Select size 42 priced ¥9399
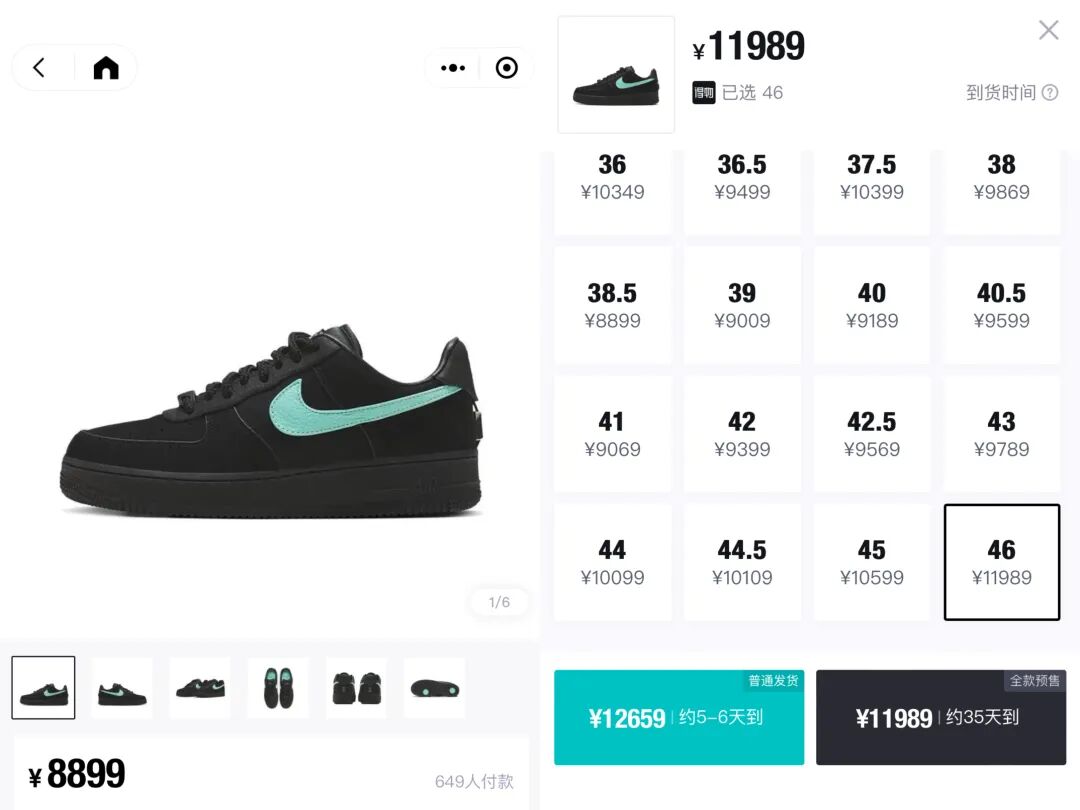The height and width of the screenshot is (810, 1080). [x=742, y=434]
